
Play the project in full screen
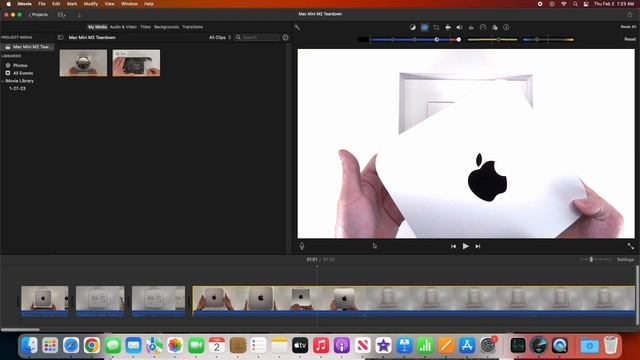coord(631,246)
